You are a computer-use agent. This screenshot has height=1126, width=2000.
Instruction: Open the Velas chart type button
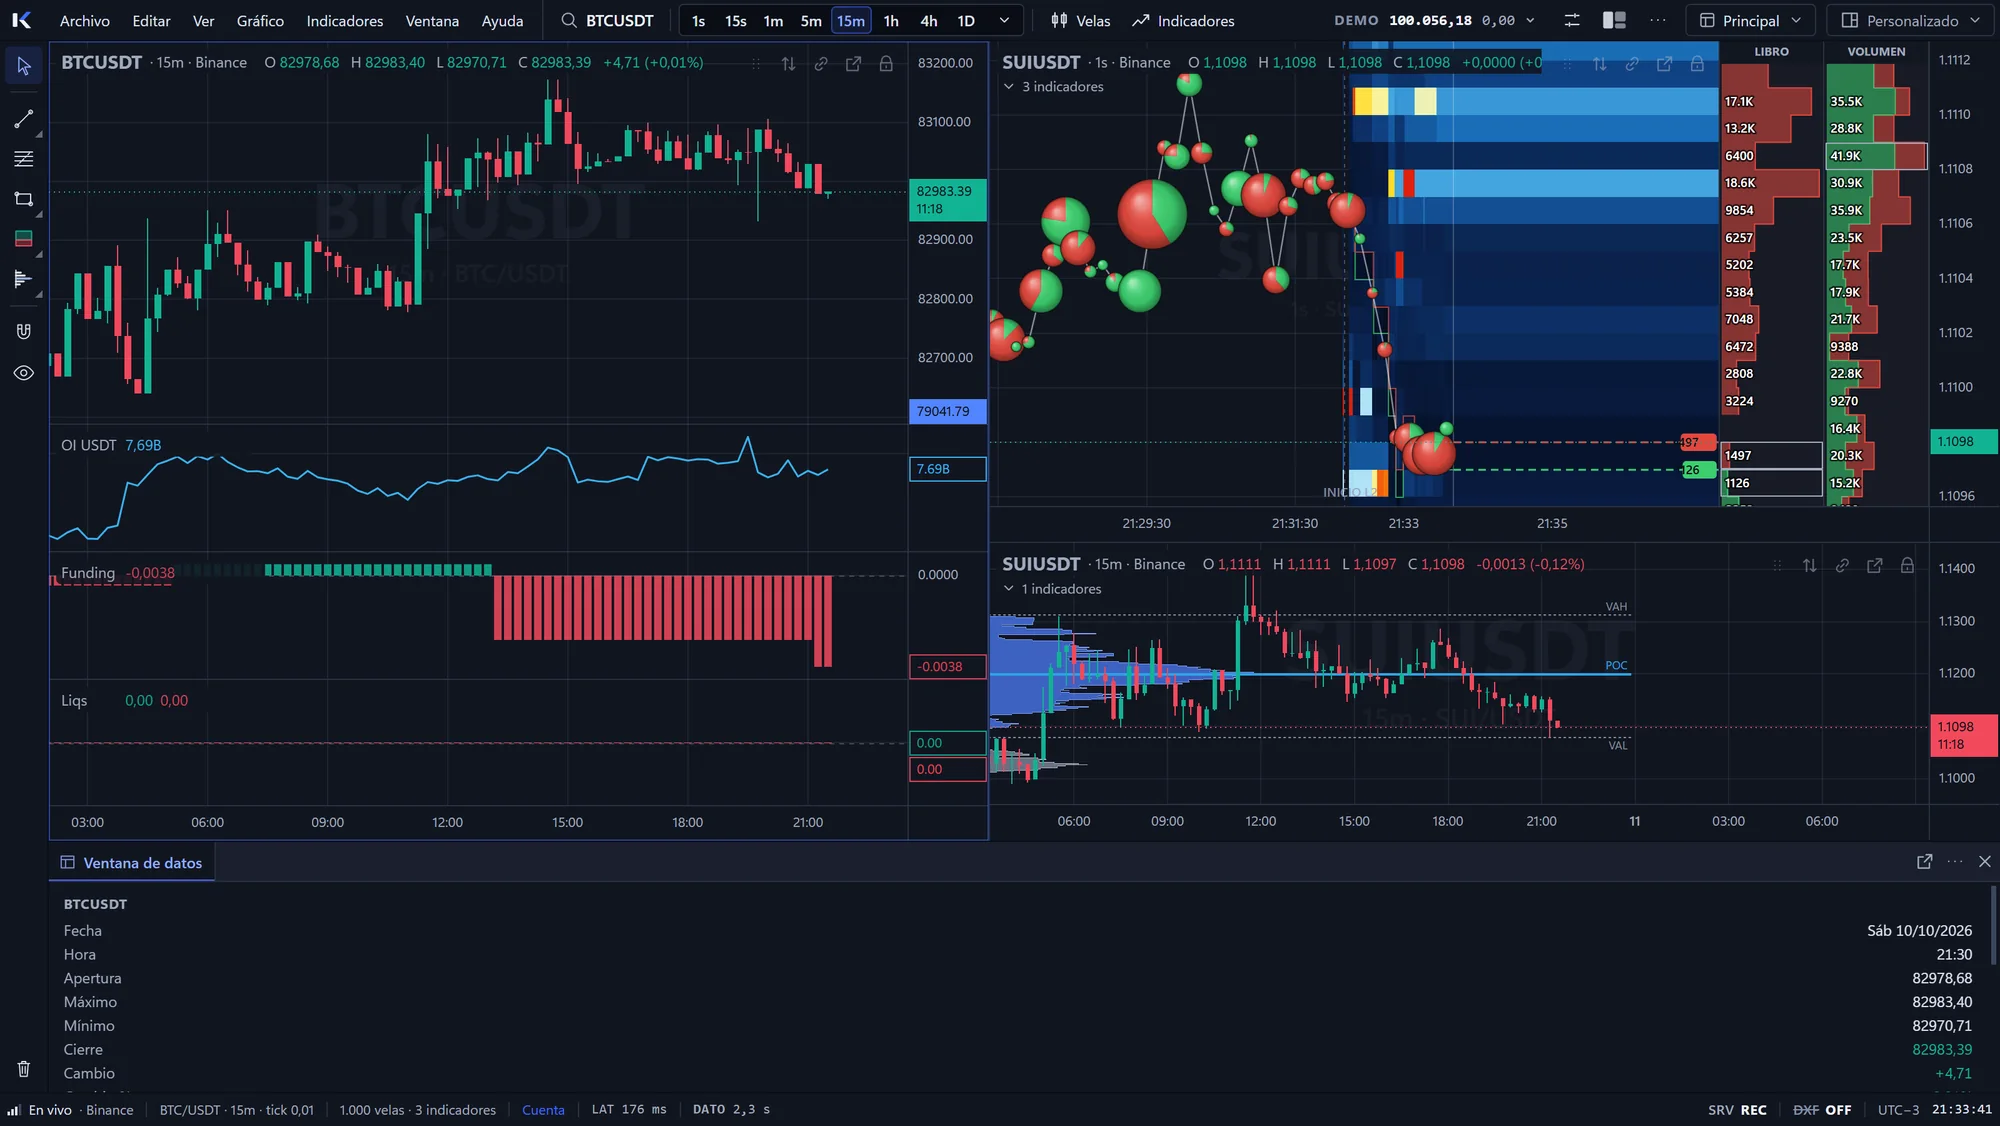(1080, 20)
